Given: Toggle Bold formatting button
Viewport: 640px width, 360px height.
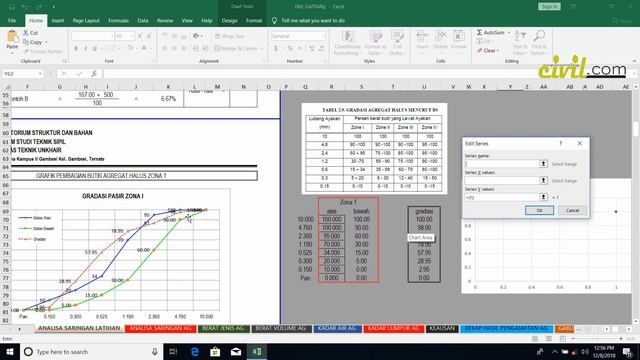Looking at the screenshot, I should click(76, 48).
